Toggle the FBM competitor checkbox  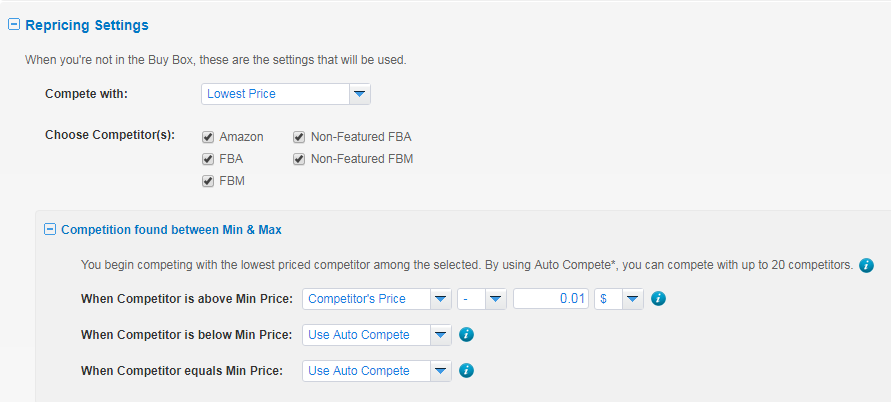(208, 181)
